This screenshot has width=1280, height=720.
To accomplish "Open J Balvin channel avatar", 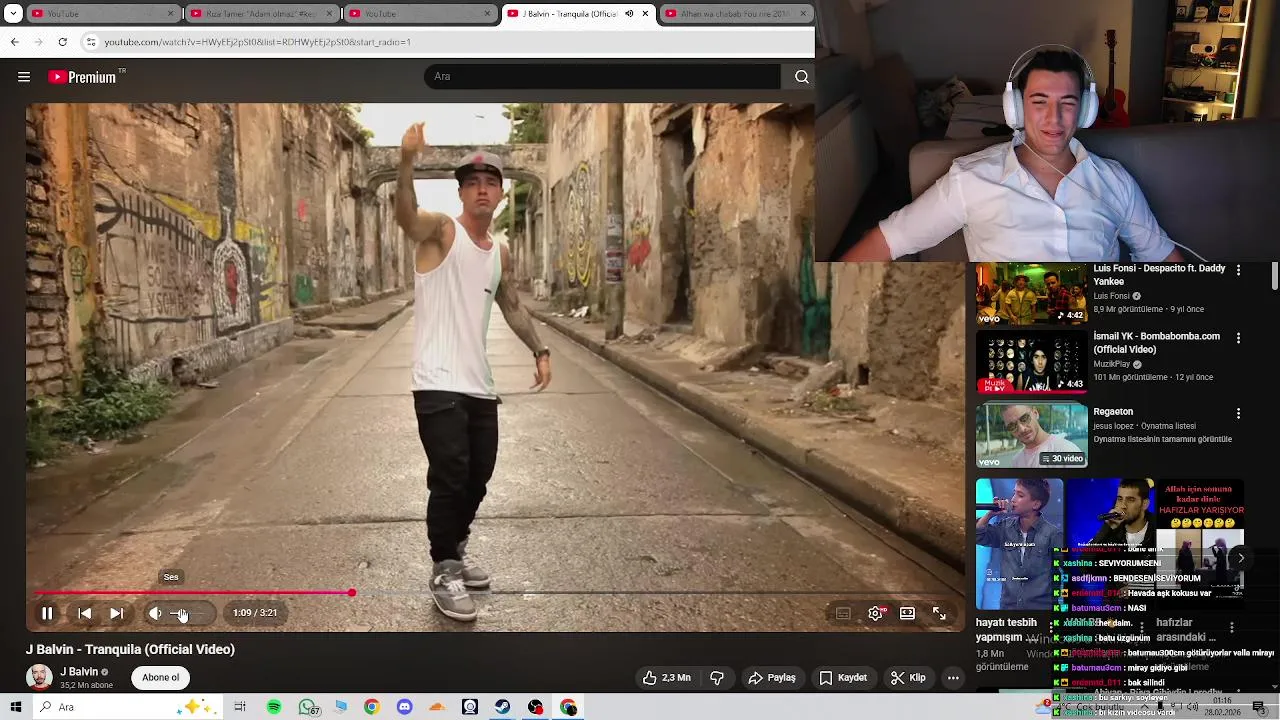I will [x=39, y=677].
